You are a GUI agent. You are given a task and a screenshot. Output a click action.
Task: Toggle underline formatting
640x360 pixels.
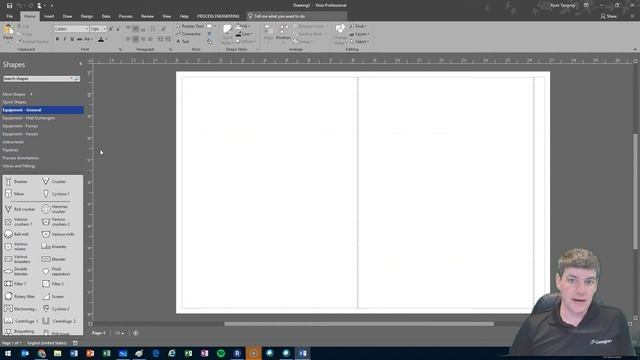[72, 39]
